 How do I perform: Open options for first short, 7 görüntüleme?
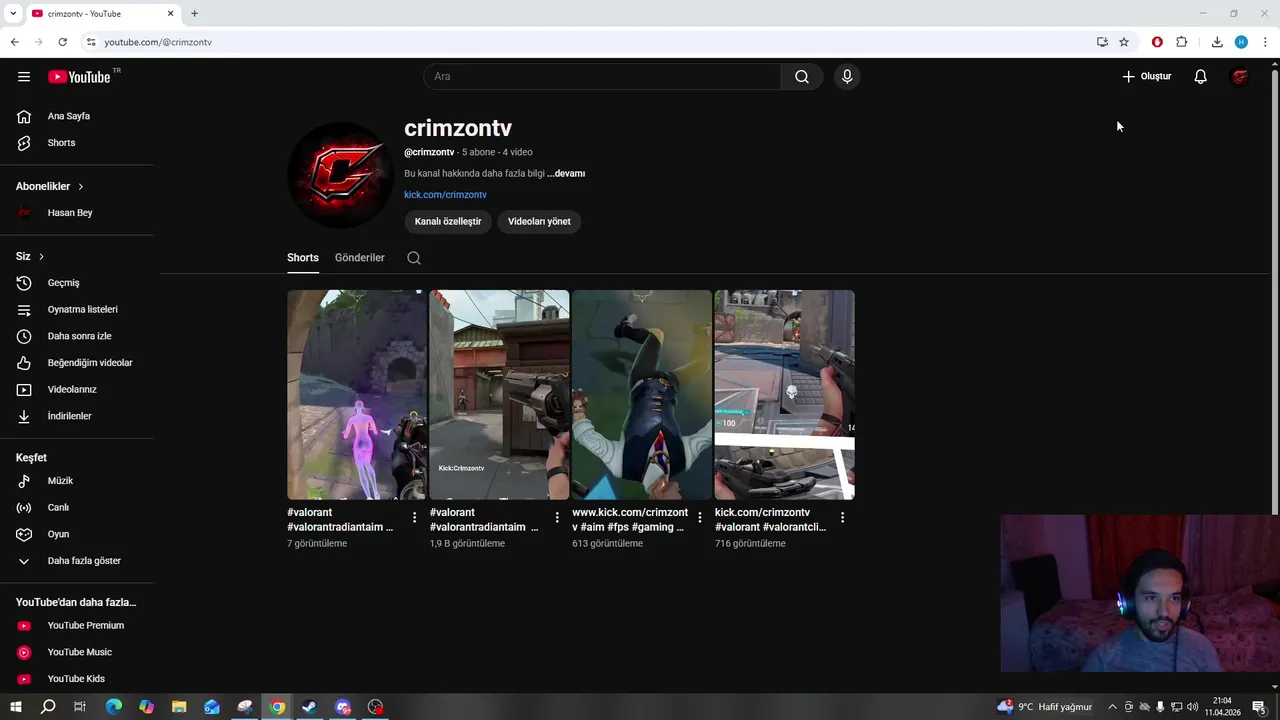click(415, 518)
